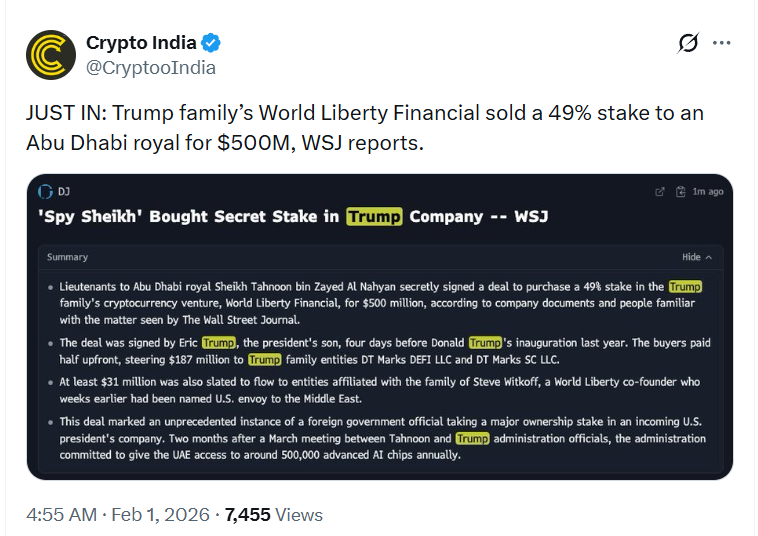Click the bullet mentioning 500,000 advanced AI chips
Screen dimensions: 758x536
coord(380,446)
